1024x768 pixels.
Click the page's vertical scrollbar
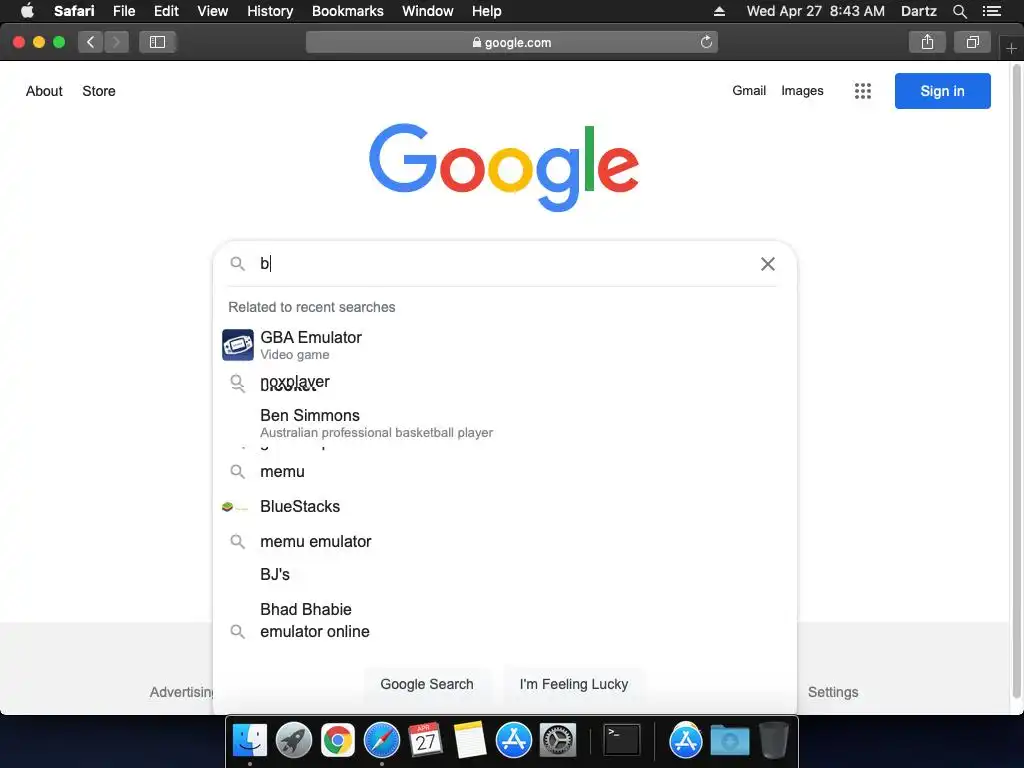(1016, 379)
